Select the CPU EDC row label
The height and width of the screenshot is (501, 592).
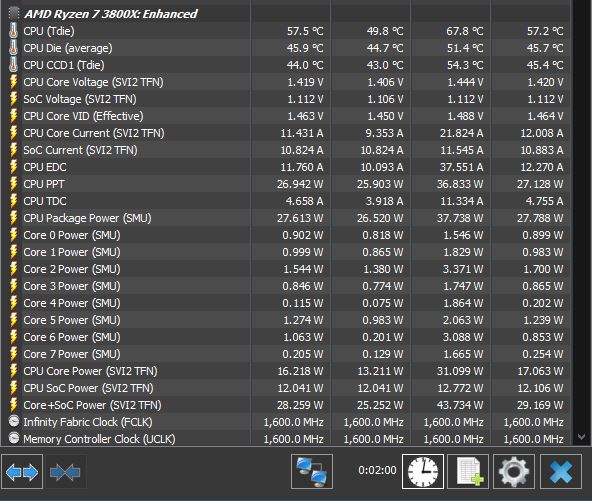[45, 167]
